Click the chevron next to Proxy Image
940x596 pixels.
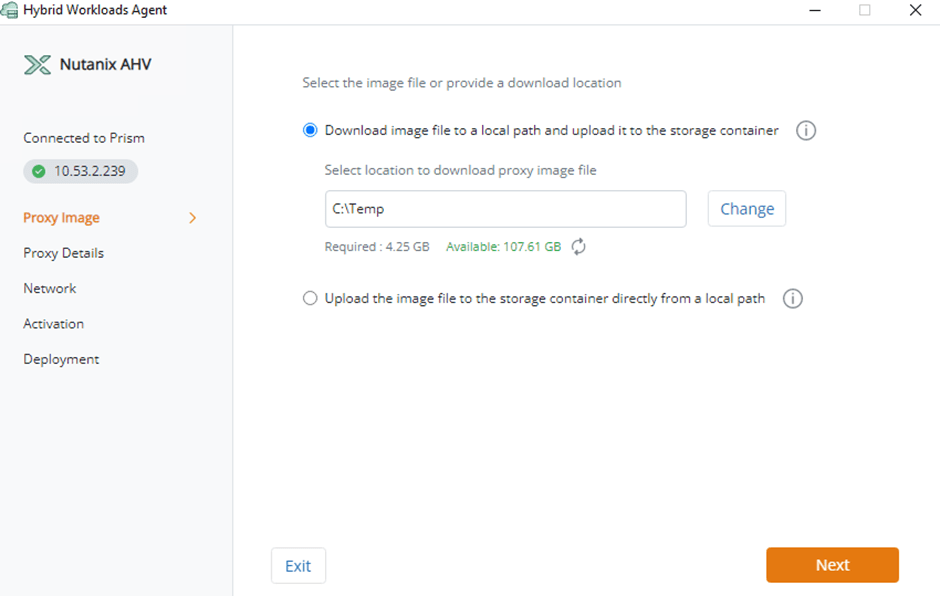193,218
